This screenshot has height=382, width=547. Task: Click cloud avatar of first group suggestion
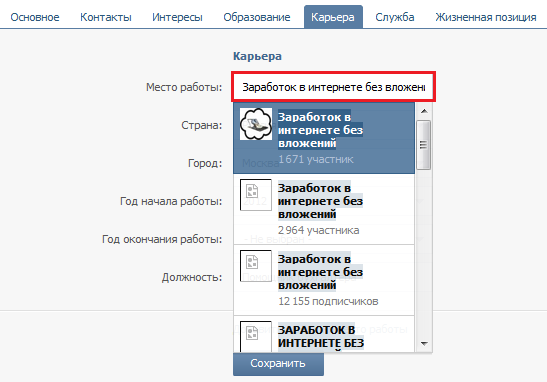click(256, 124)
